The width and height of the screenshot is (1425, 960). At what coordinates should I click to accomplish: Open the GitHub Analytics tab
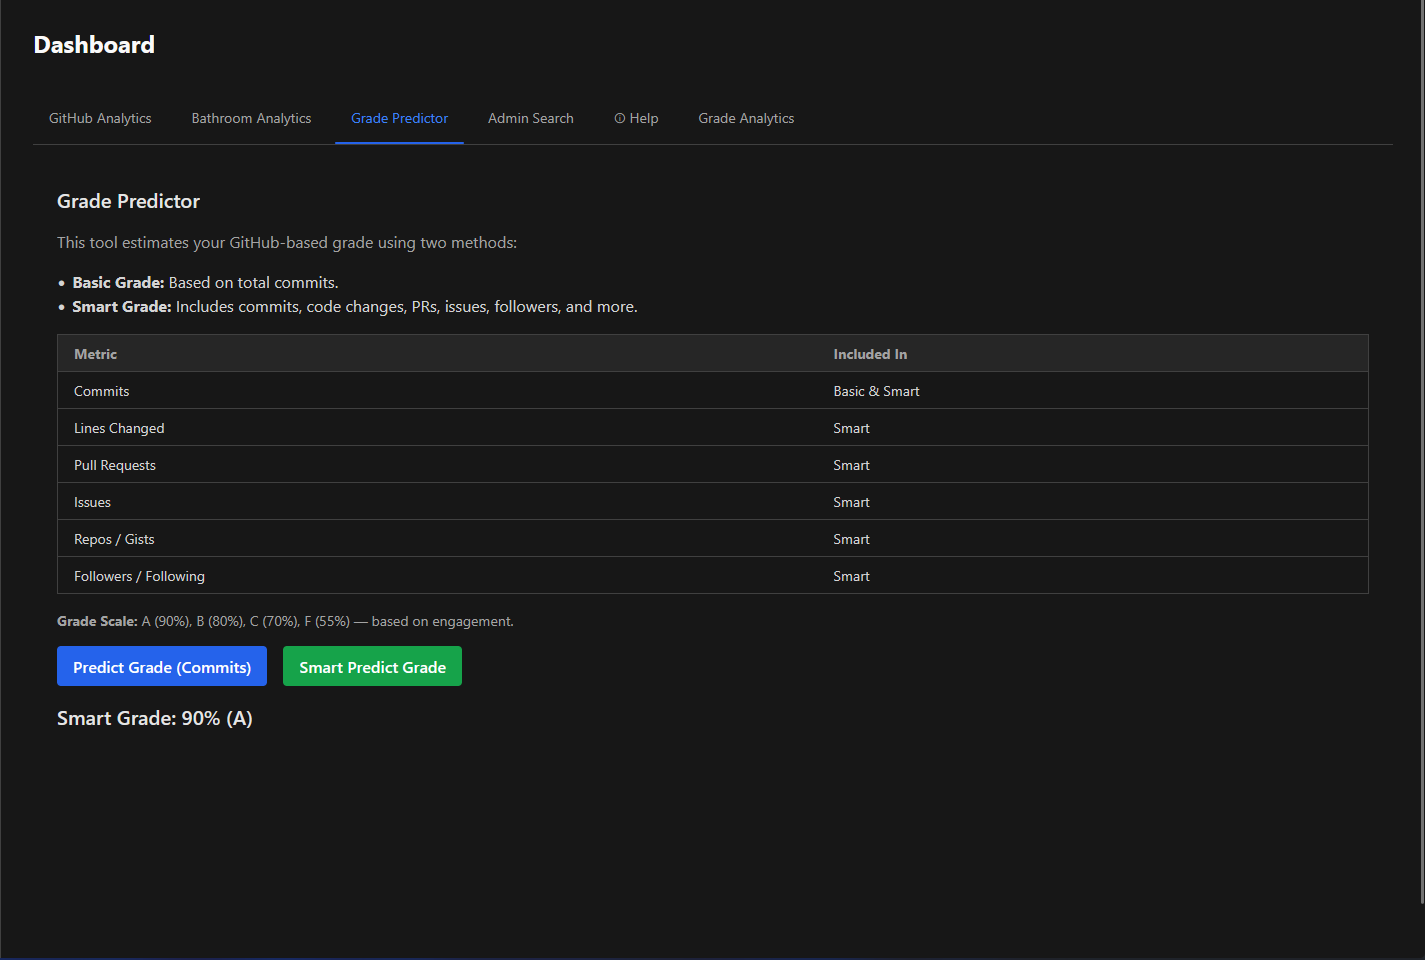pyautogui.click(x=100, y=118)
